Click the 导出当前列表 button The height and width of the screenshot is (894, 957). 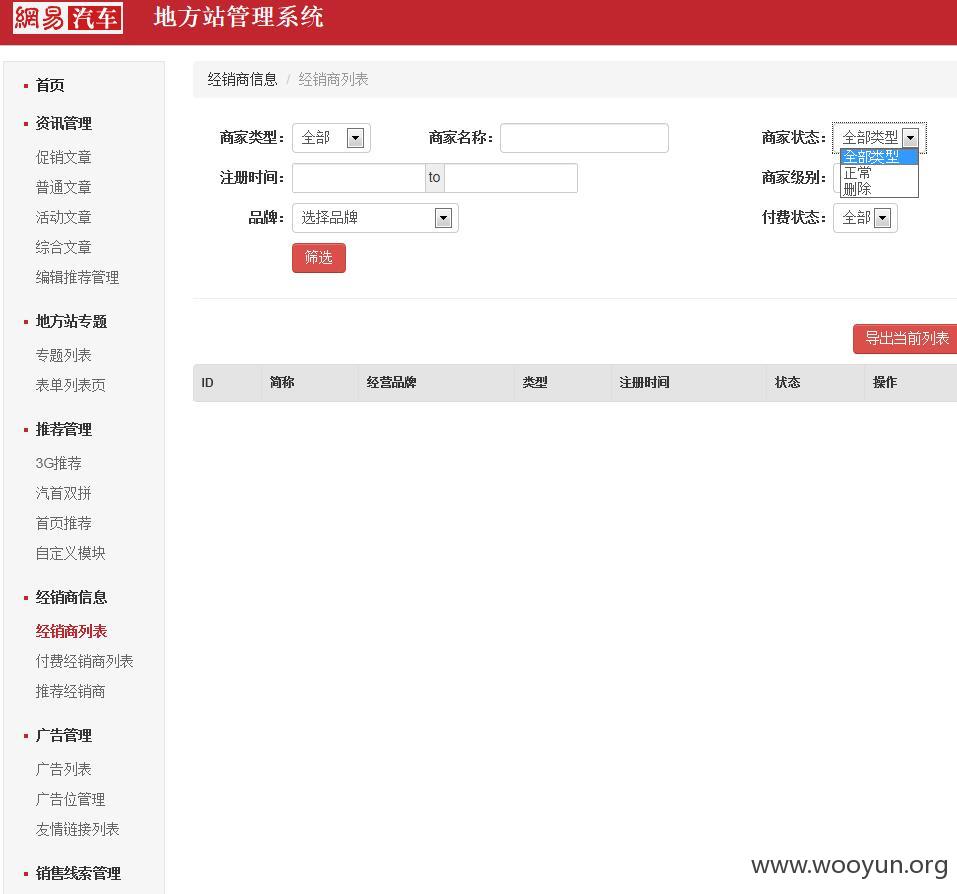[906, 339]
